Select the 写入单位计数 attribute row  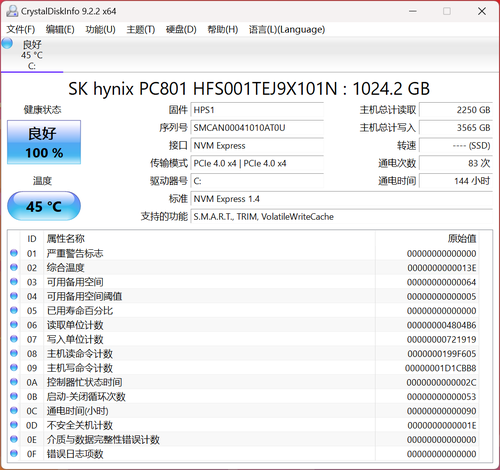click(x=243, y=339)
